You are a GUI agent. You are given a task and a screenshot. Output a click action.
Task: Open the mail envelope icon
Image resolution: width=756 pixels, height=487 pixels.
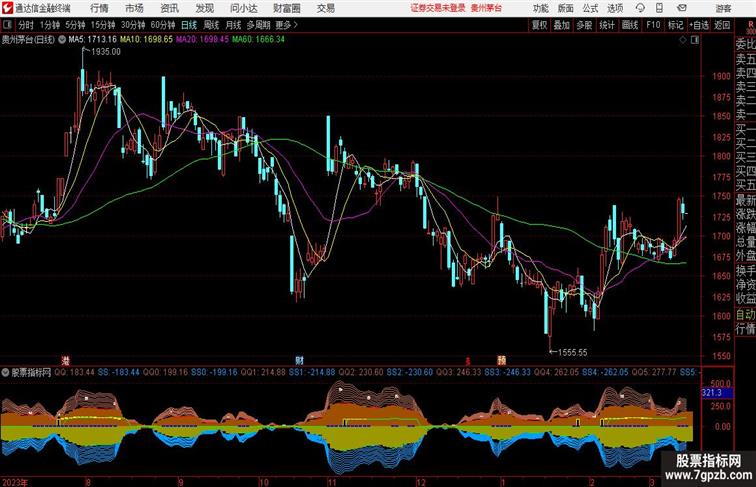click(x=682, y=8)
